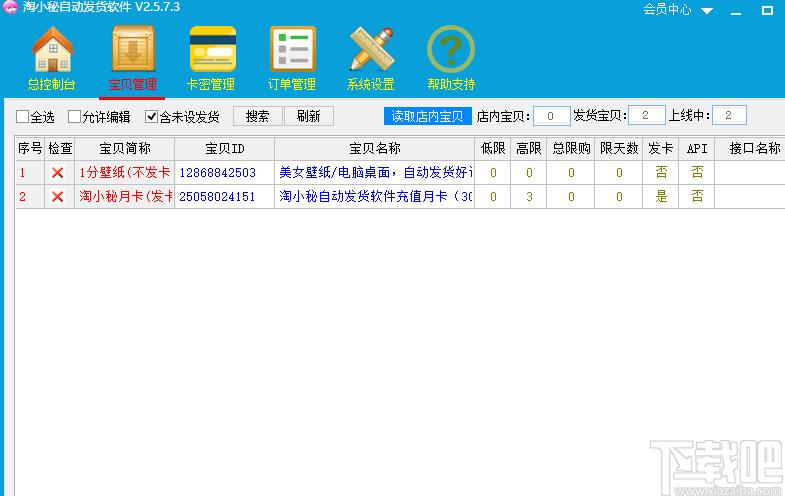Click the 刷新 button
The image size is (785, 496).
click(x=309, y=116)
